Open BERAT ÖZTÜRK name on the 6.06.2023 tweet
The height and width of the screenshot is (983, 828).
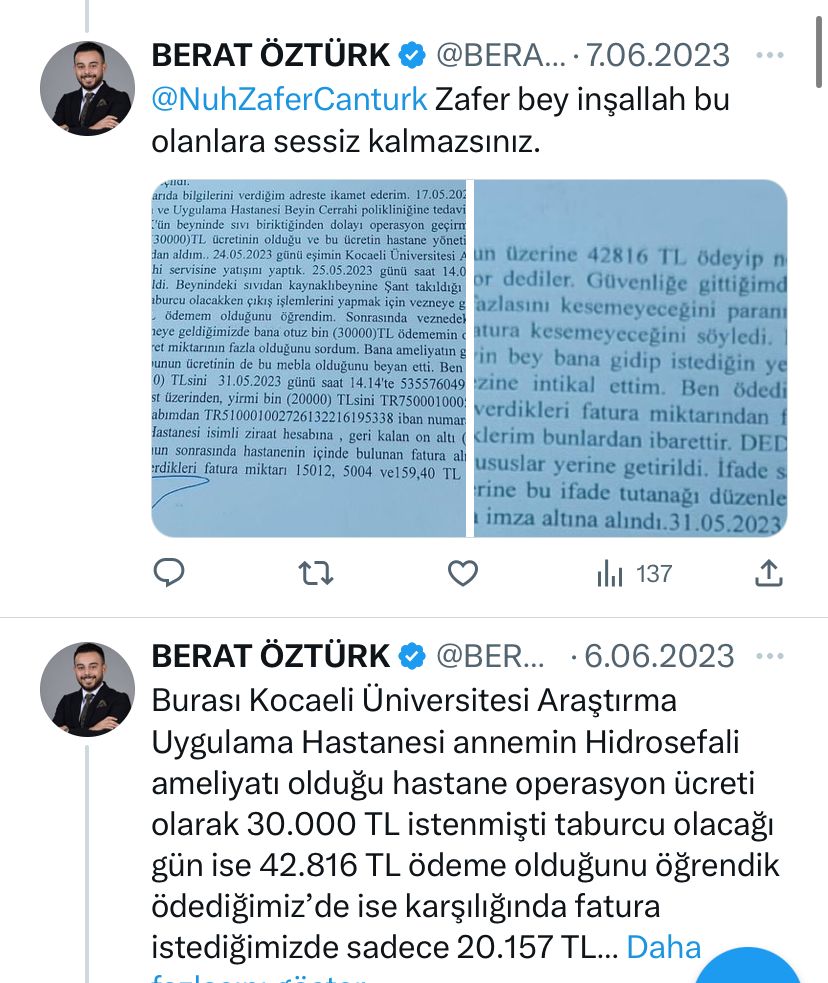[270, 656]
